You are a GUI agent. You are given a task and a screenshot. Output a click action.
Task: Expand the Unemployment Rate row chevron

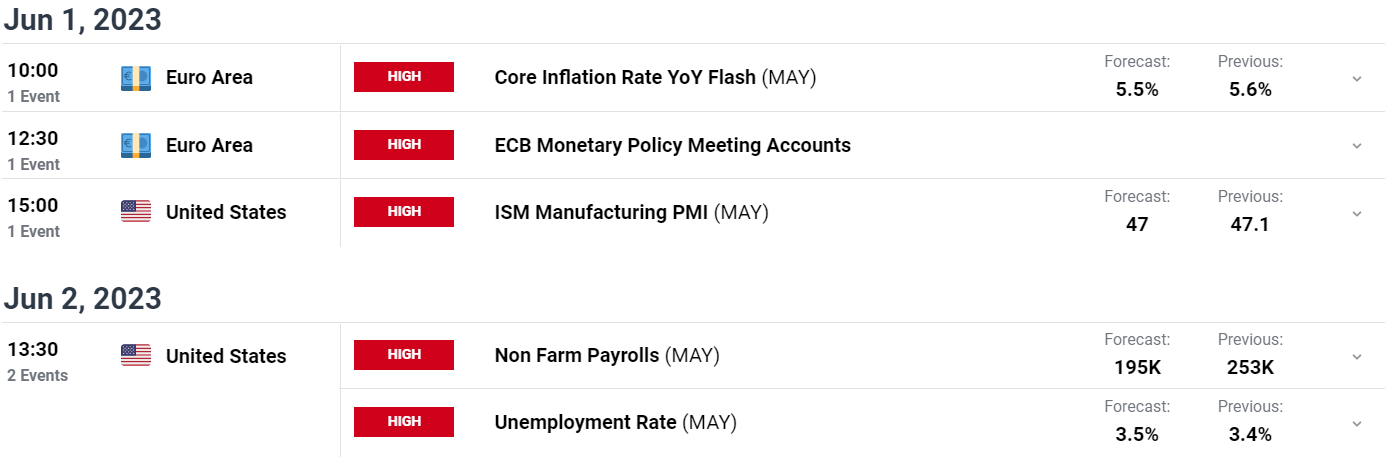[x=1357, y=423]
